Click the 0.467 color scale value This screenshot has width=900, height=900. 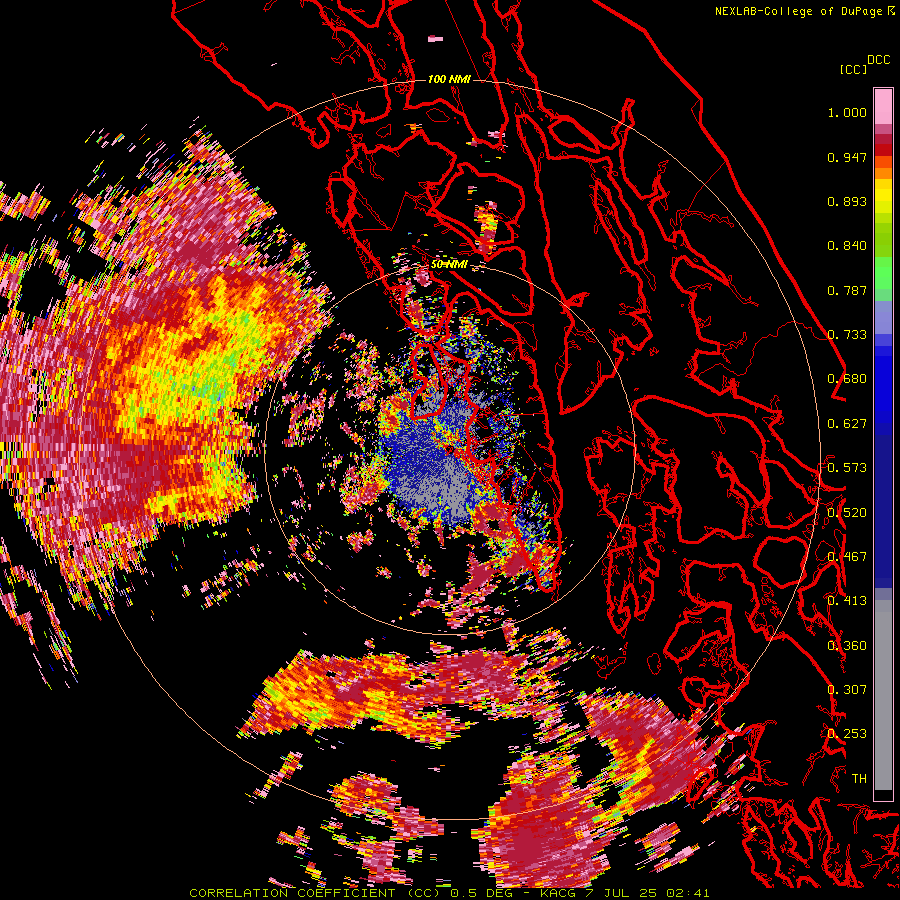[x=847, y=557]
